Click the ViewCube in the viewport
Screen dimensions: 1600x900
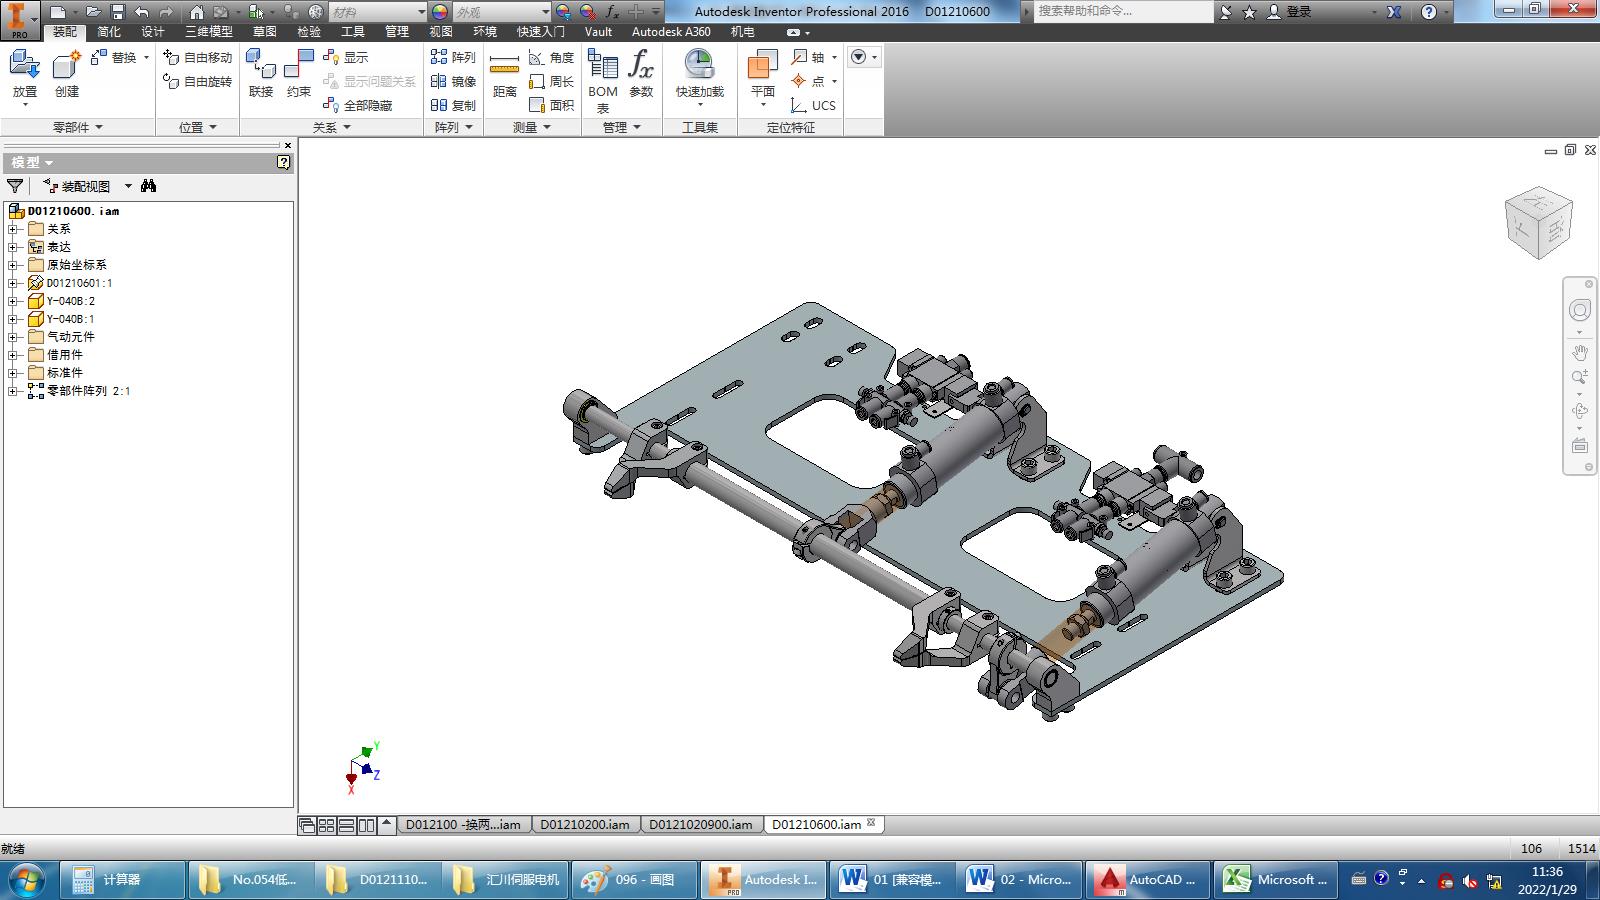tap(1538, 222)
